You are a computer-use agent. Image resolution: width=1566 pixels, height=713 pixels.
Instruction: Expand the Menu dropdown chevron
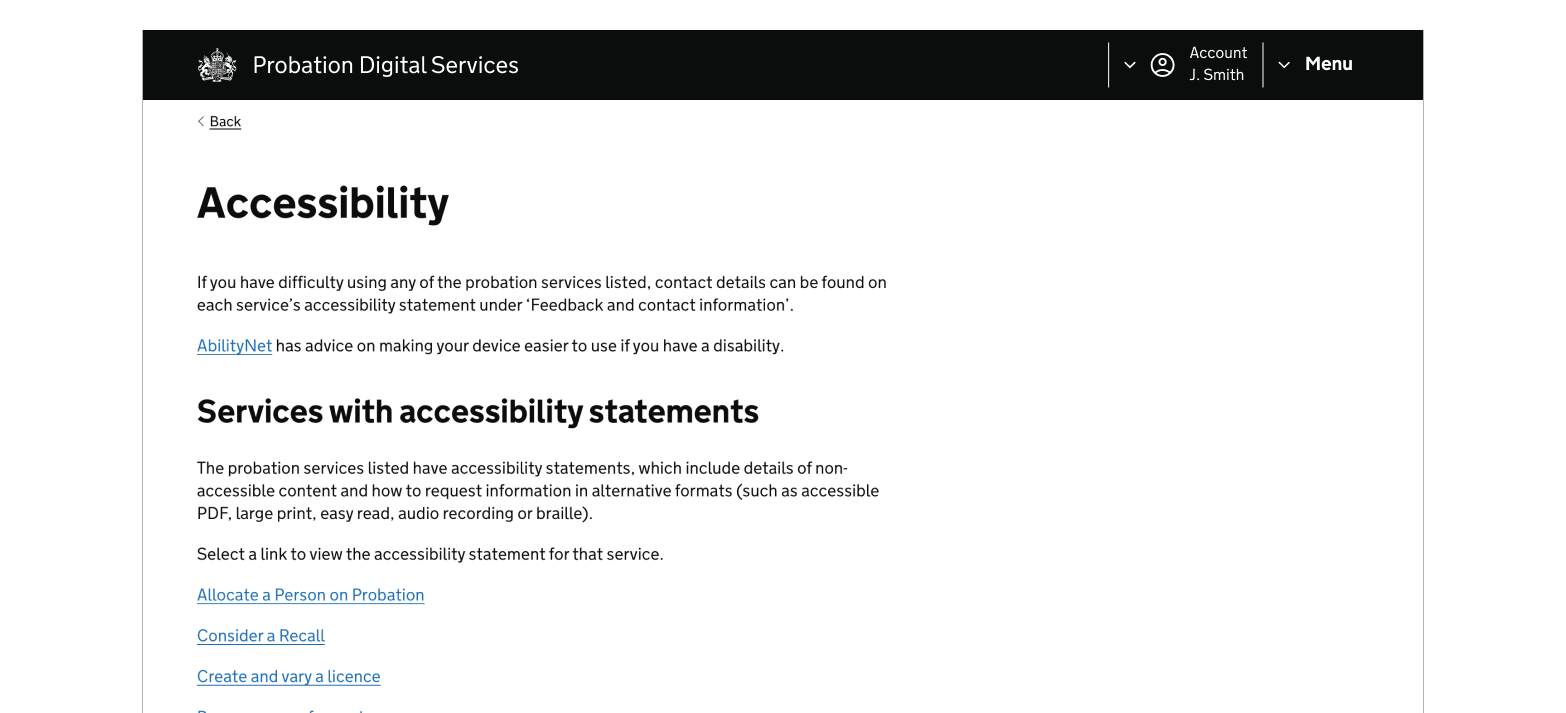click(1284, 64)
